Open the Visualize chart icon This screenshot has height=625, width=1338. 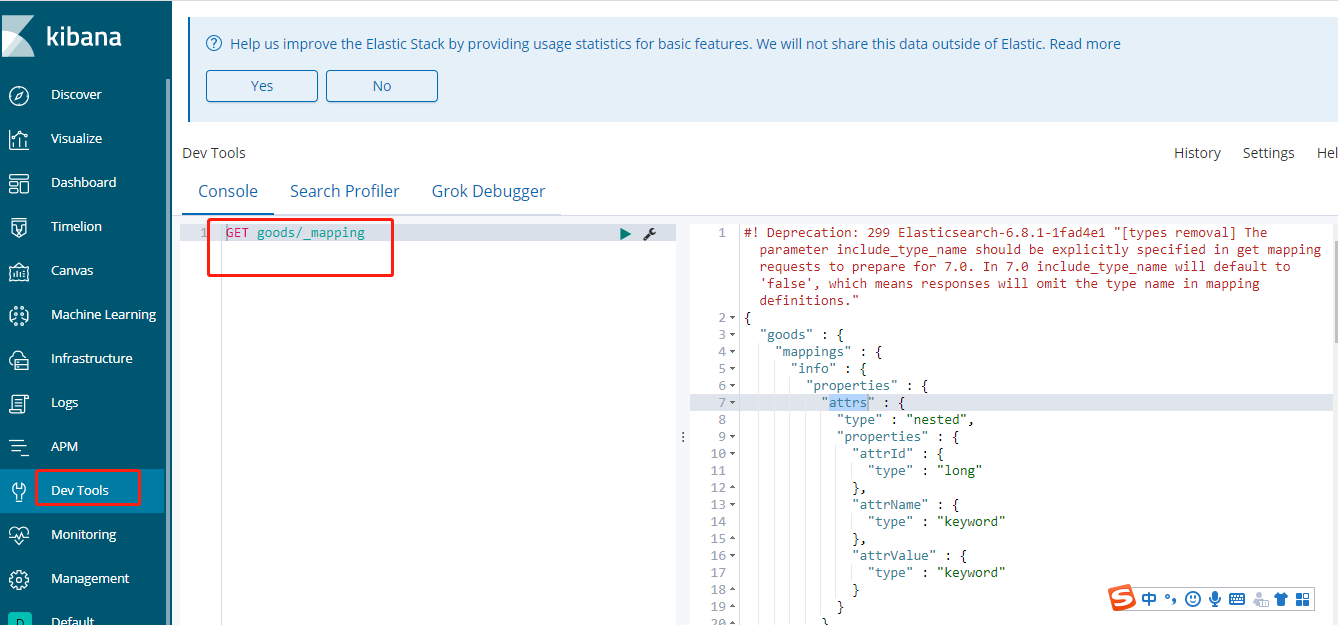click(19, 139)
